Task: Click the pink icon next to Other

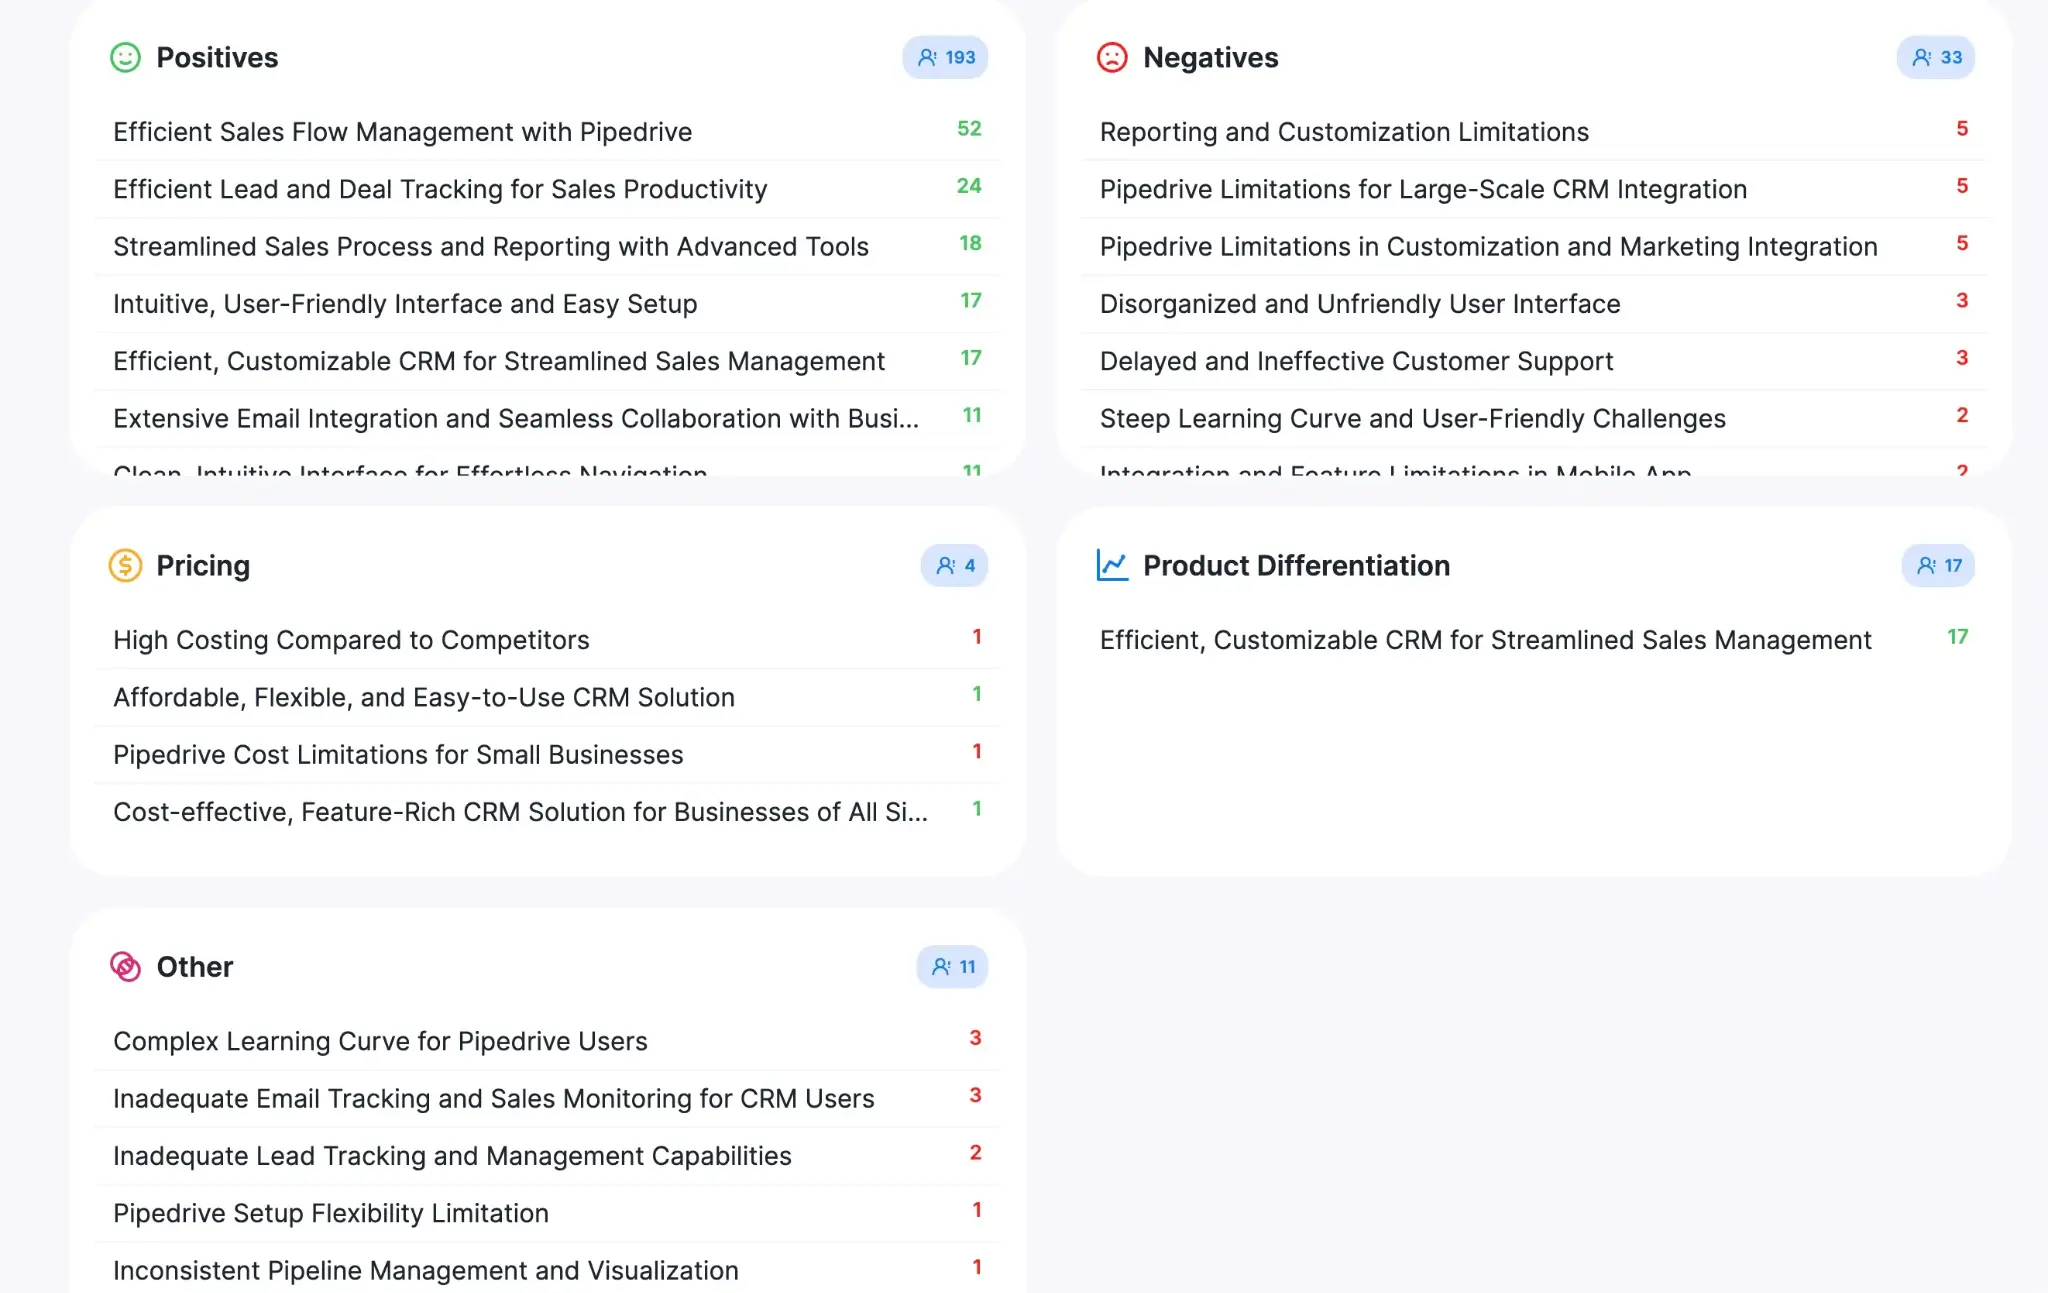Action: (124, 966)
